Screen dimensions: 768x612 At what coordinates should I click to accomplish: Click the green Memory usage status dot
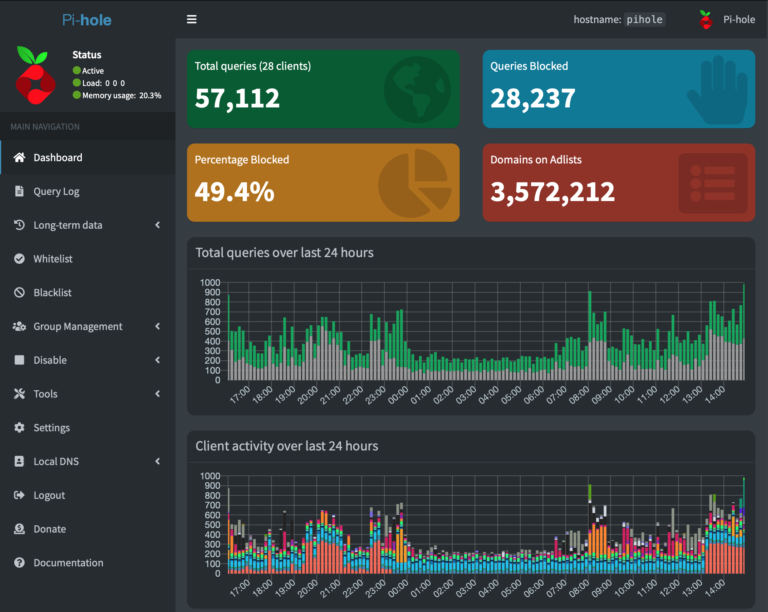[76, 95]
